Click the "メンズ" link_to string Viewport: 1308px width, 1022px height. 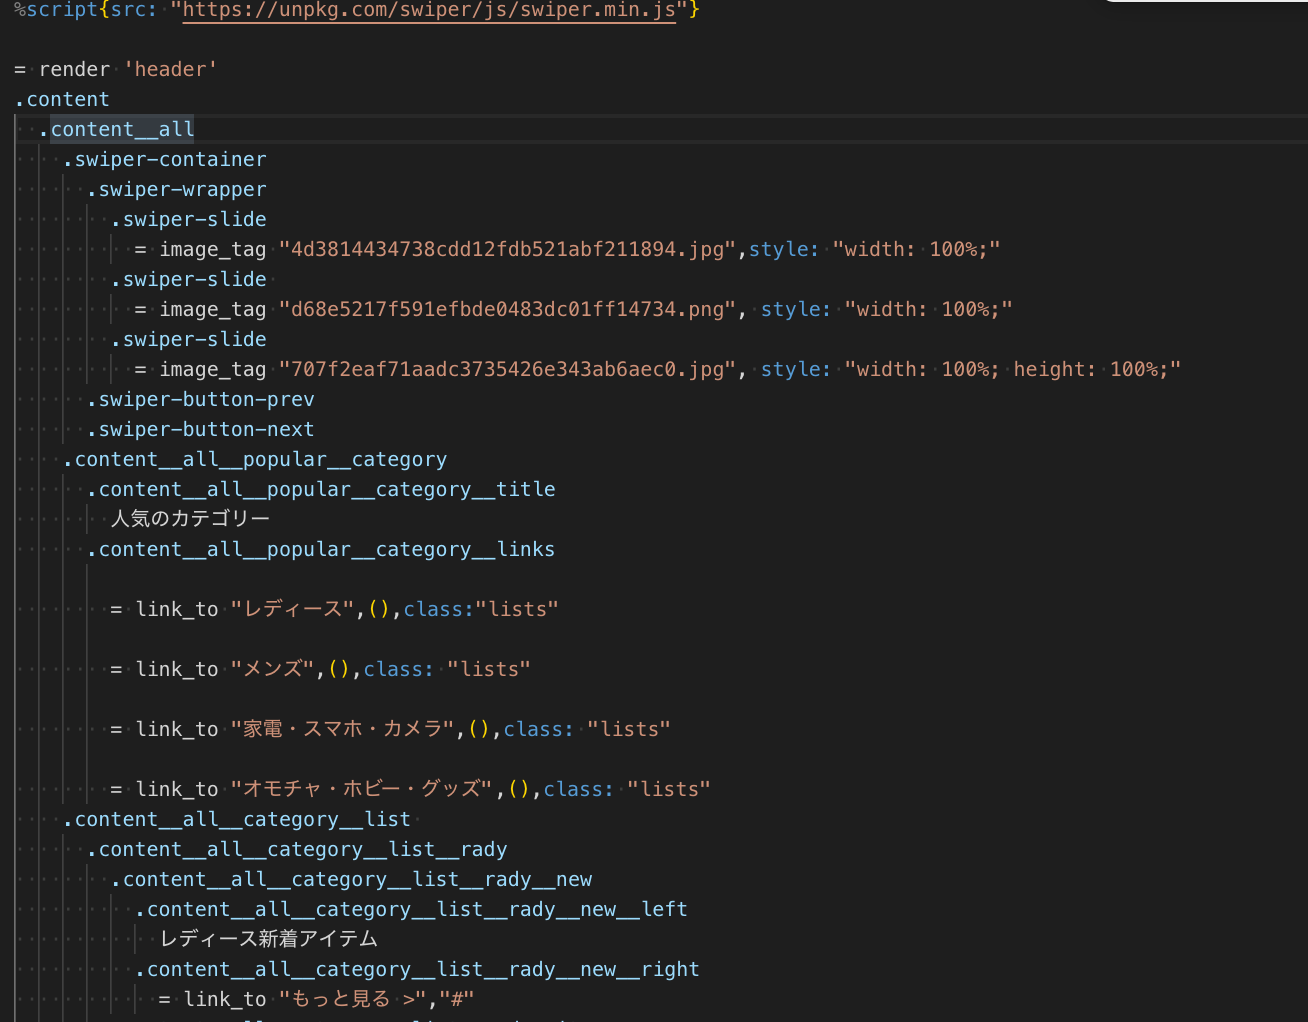272,669
